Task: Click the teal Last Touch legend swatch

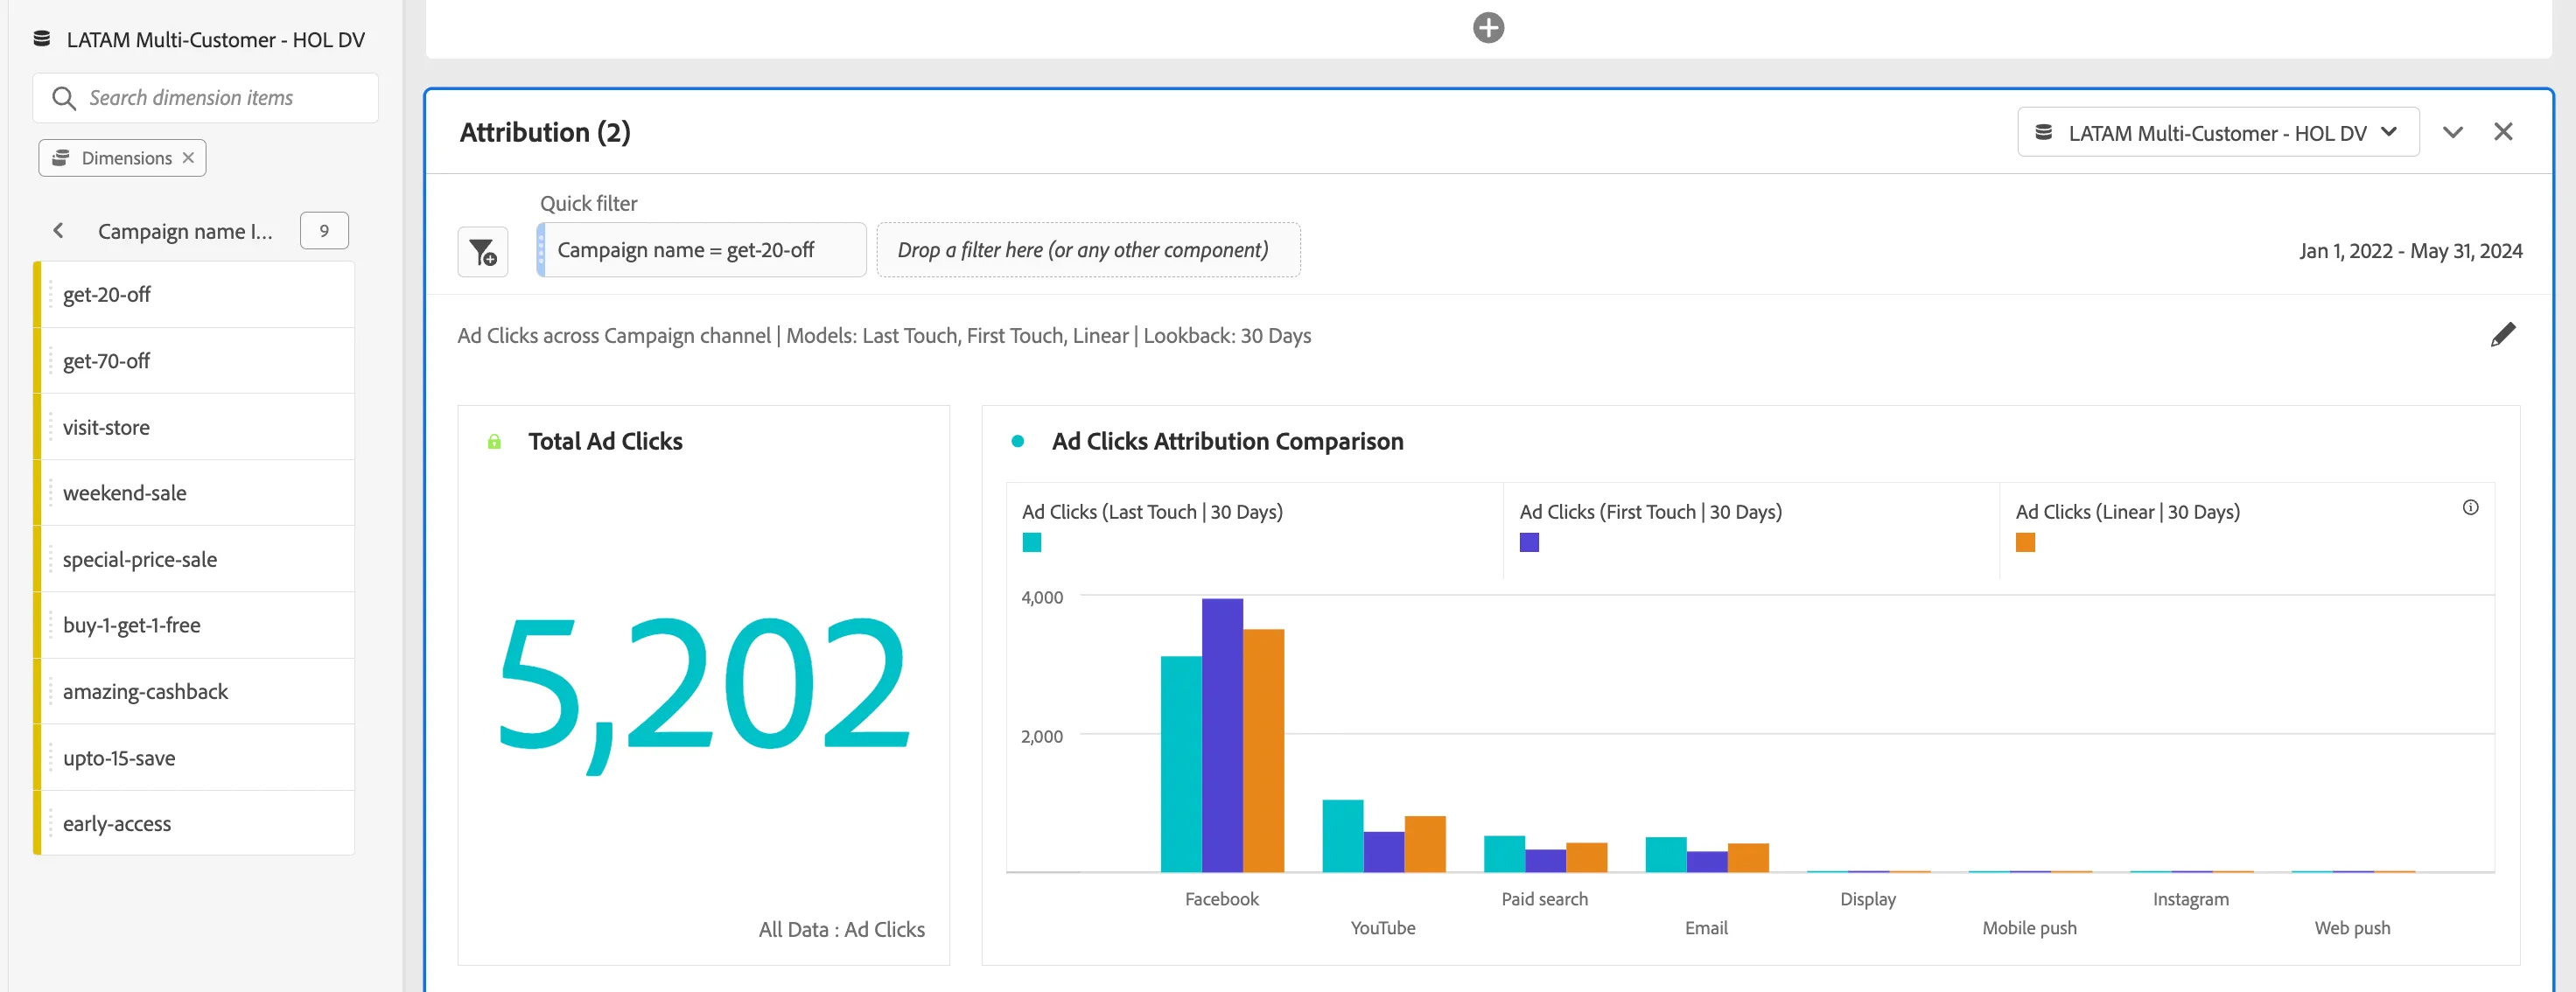Action: tap(1032, 543)
